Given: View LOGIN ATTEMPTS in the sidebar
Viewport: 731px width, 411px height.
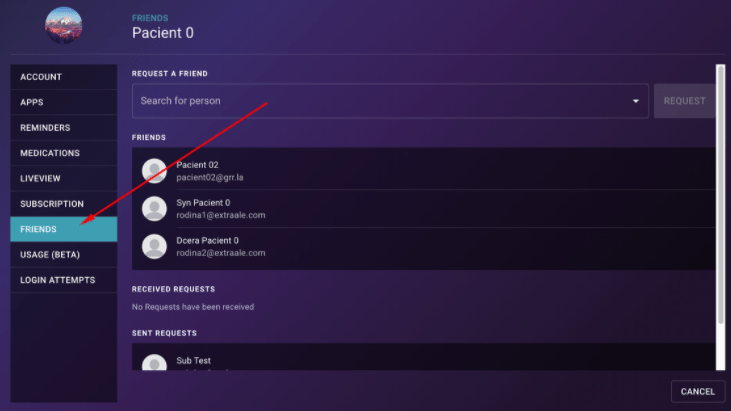Looking at the screenshot, I should [64, 280].
